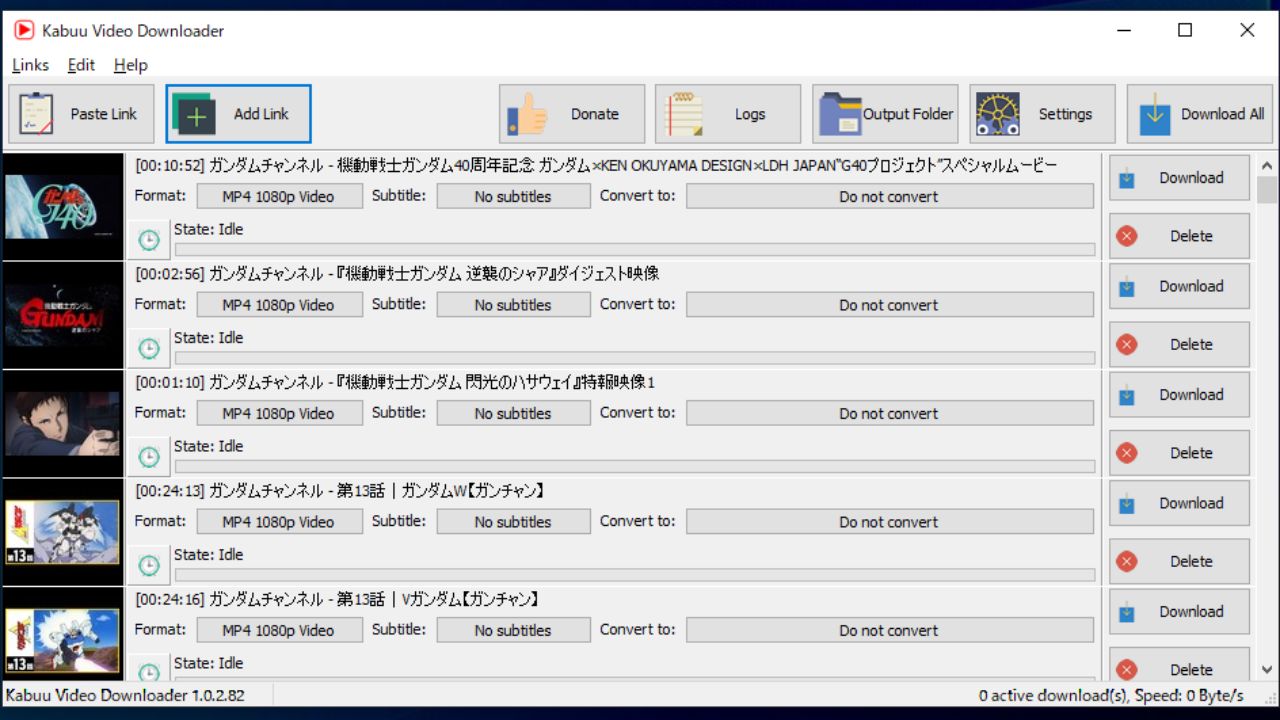
Task: Open Convert to dropdown for Vガンダム video
Action: (889, 630)
